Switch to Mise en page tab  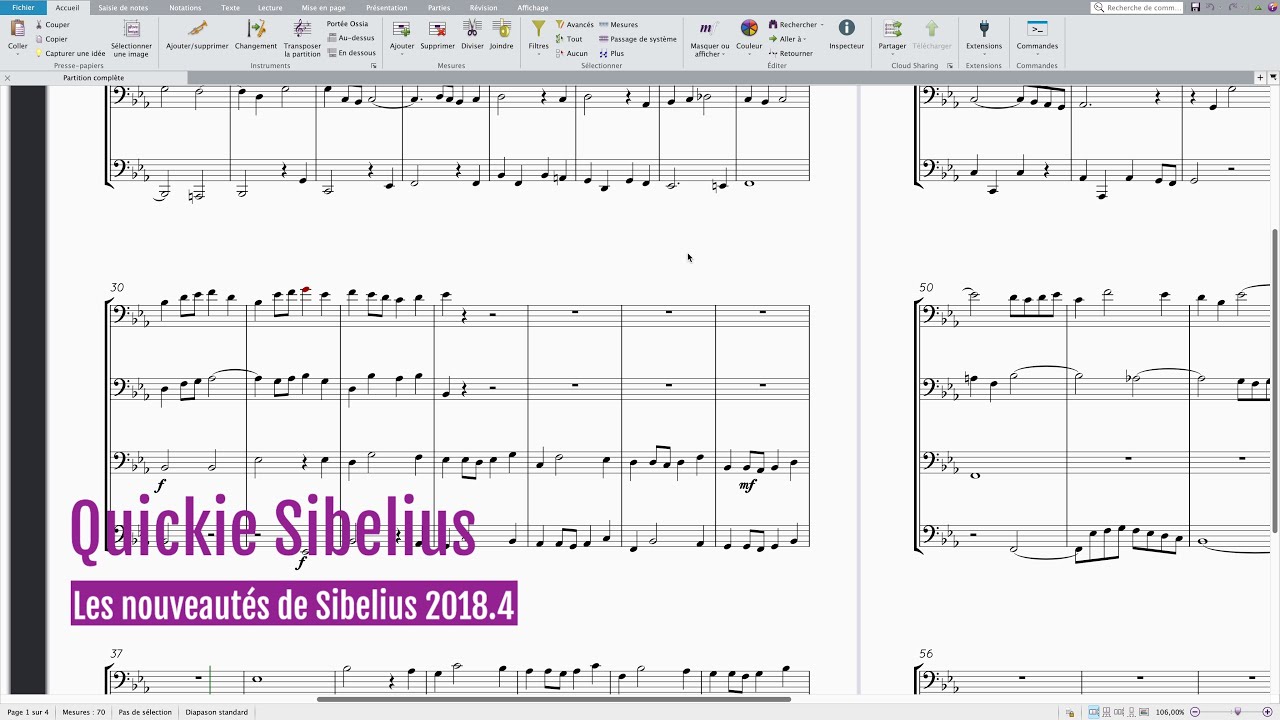(323, 7)
